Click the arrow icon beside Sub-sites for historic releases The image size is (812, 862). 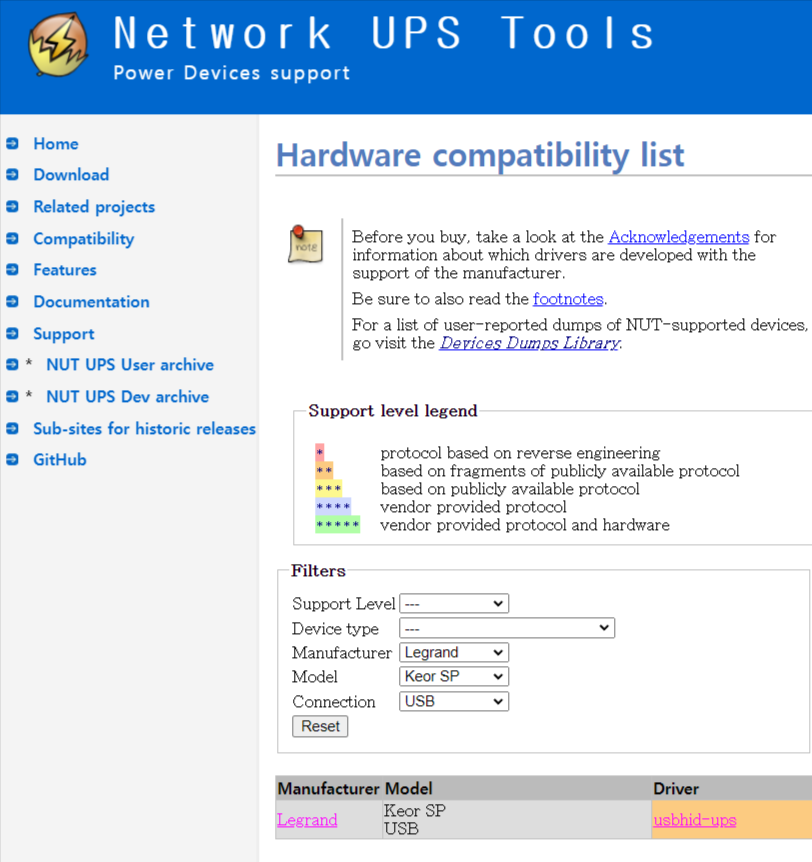tap(12, 428)
